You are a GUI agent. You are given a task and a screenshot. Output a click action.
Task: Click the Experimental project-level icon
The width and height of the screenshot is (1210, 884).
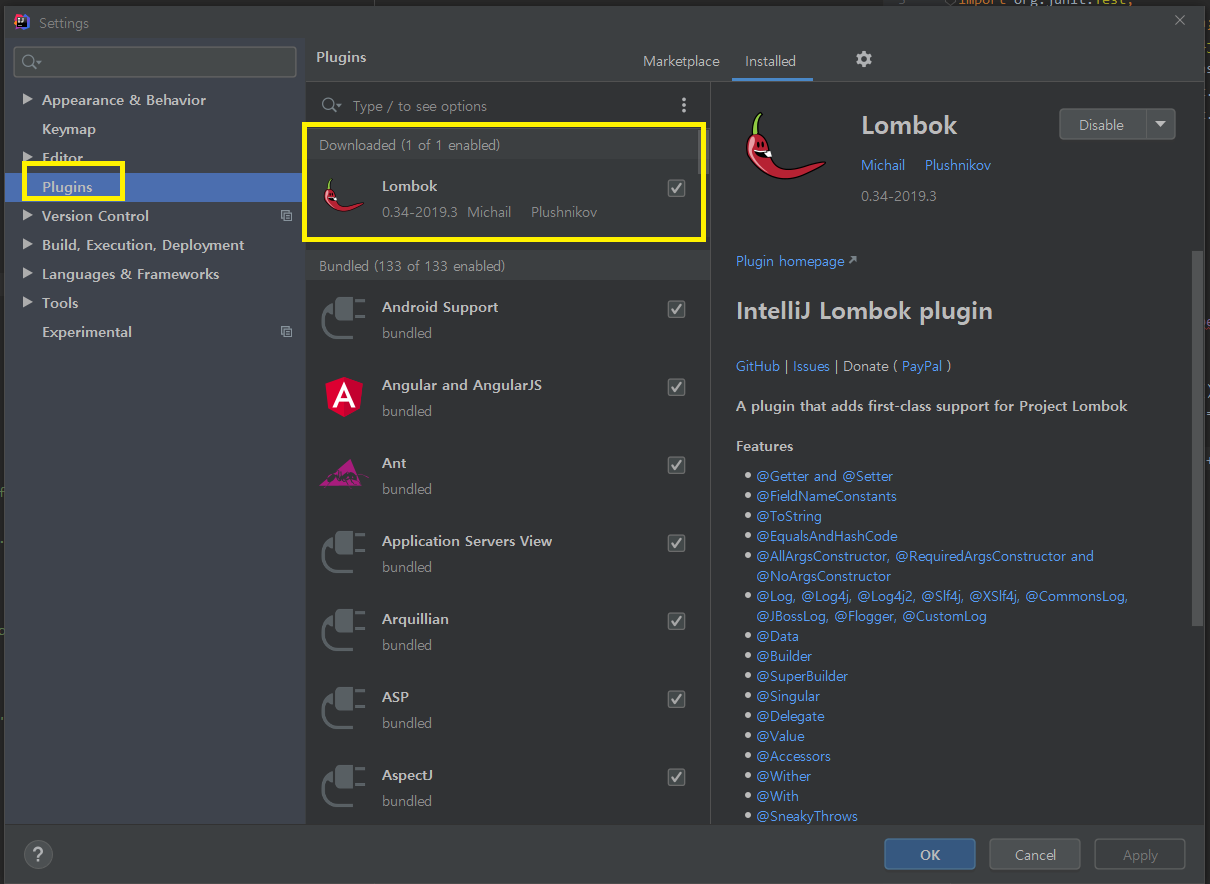[x=286, y=332]
